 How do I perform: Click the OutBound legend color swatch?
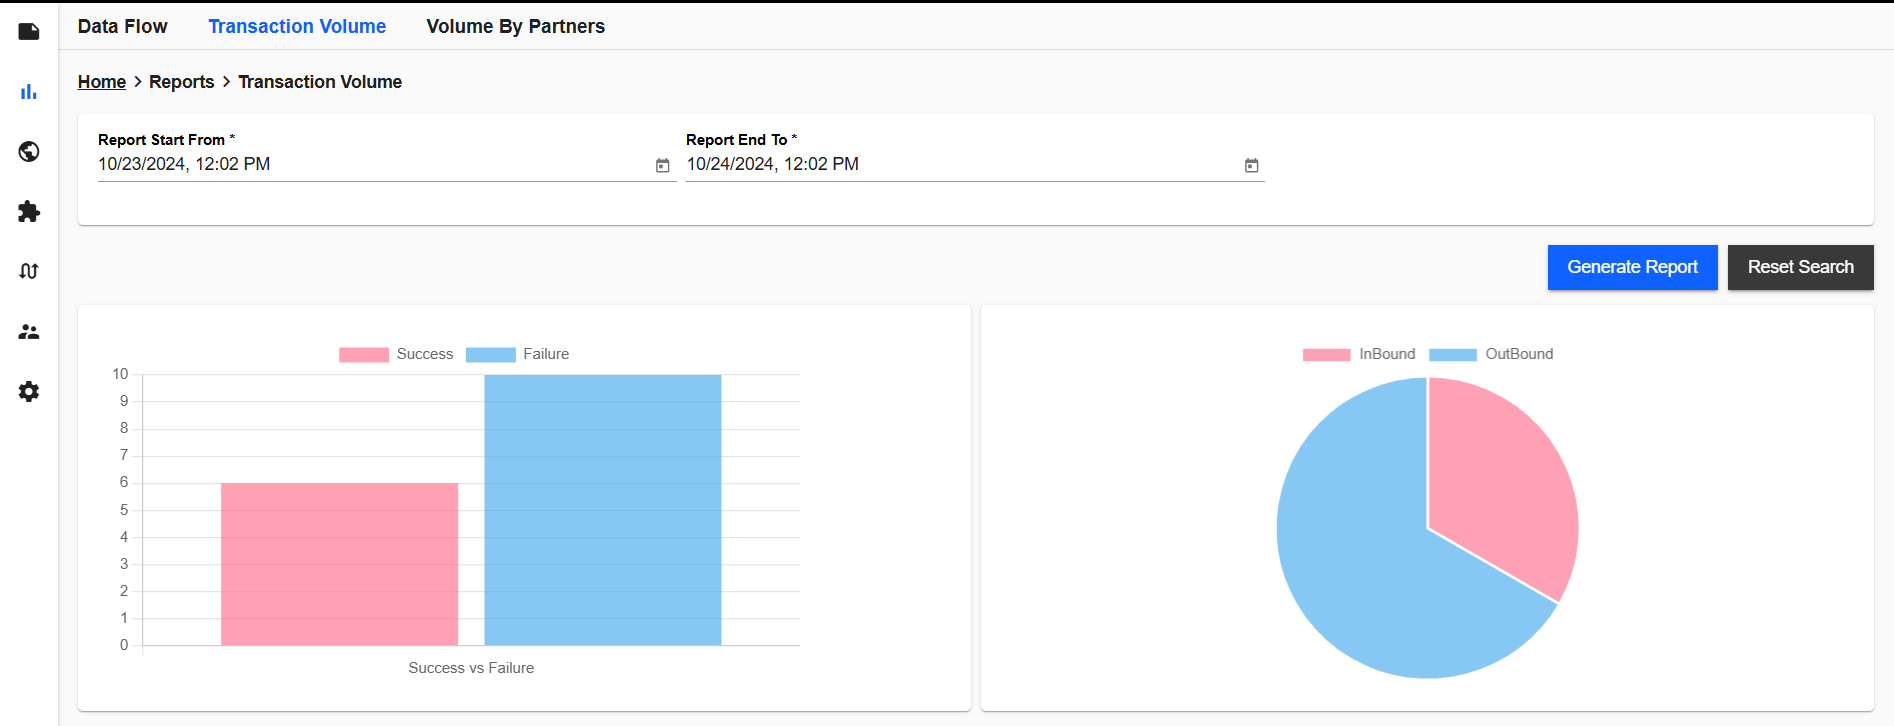[1453, 354]
